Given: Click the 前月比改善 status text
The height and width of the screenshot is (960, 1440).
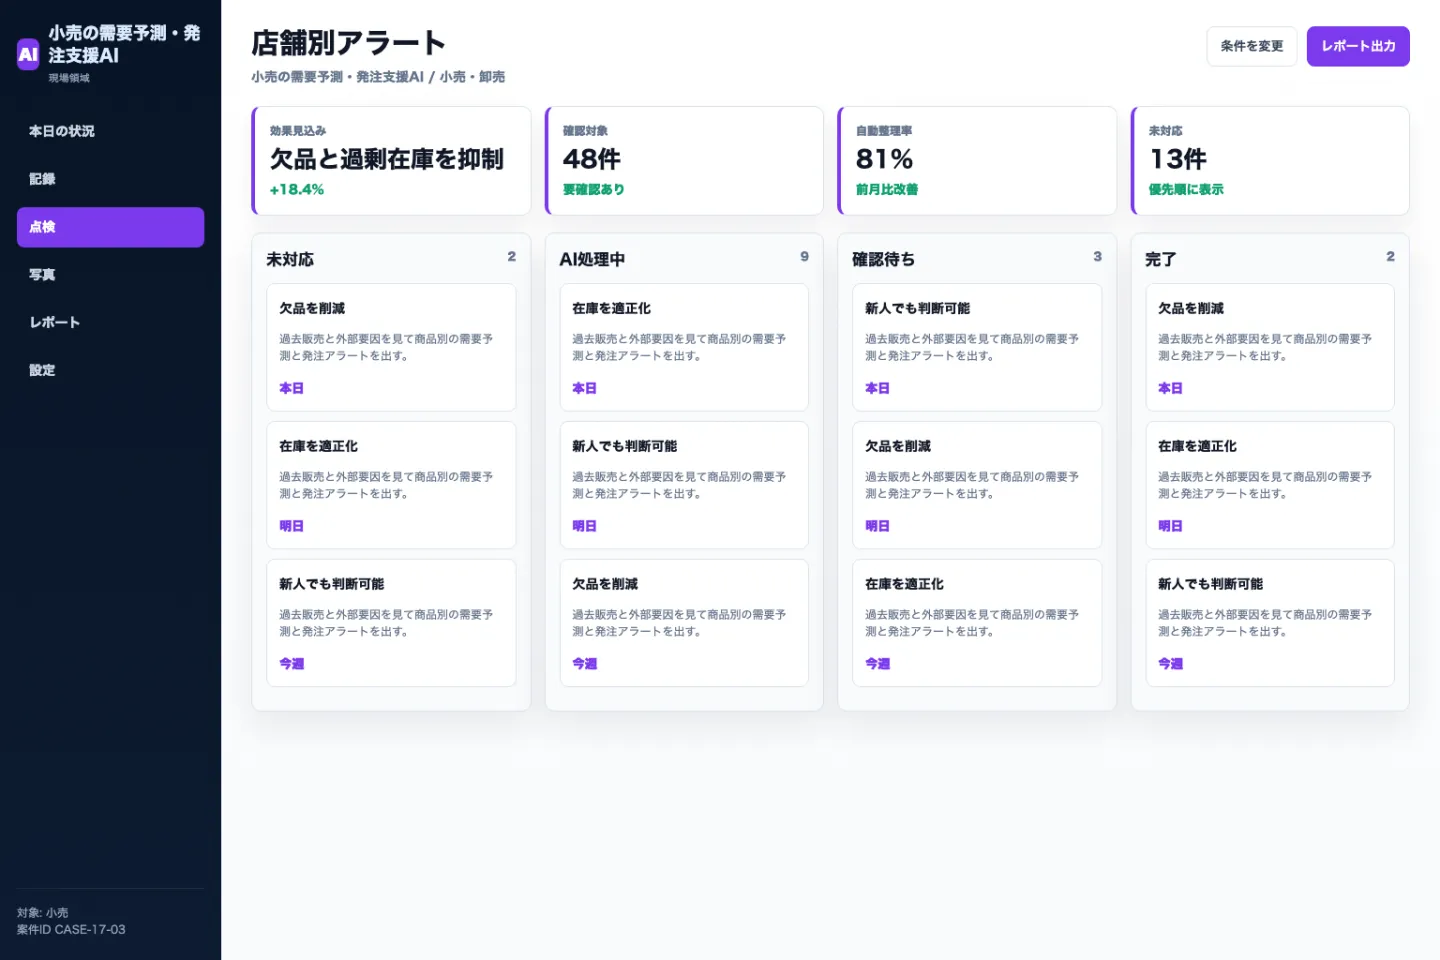Looking at the screenshot, I should pos(887,189).
